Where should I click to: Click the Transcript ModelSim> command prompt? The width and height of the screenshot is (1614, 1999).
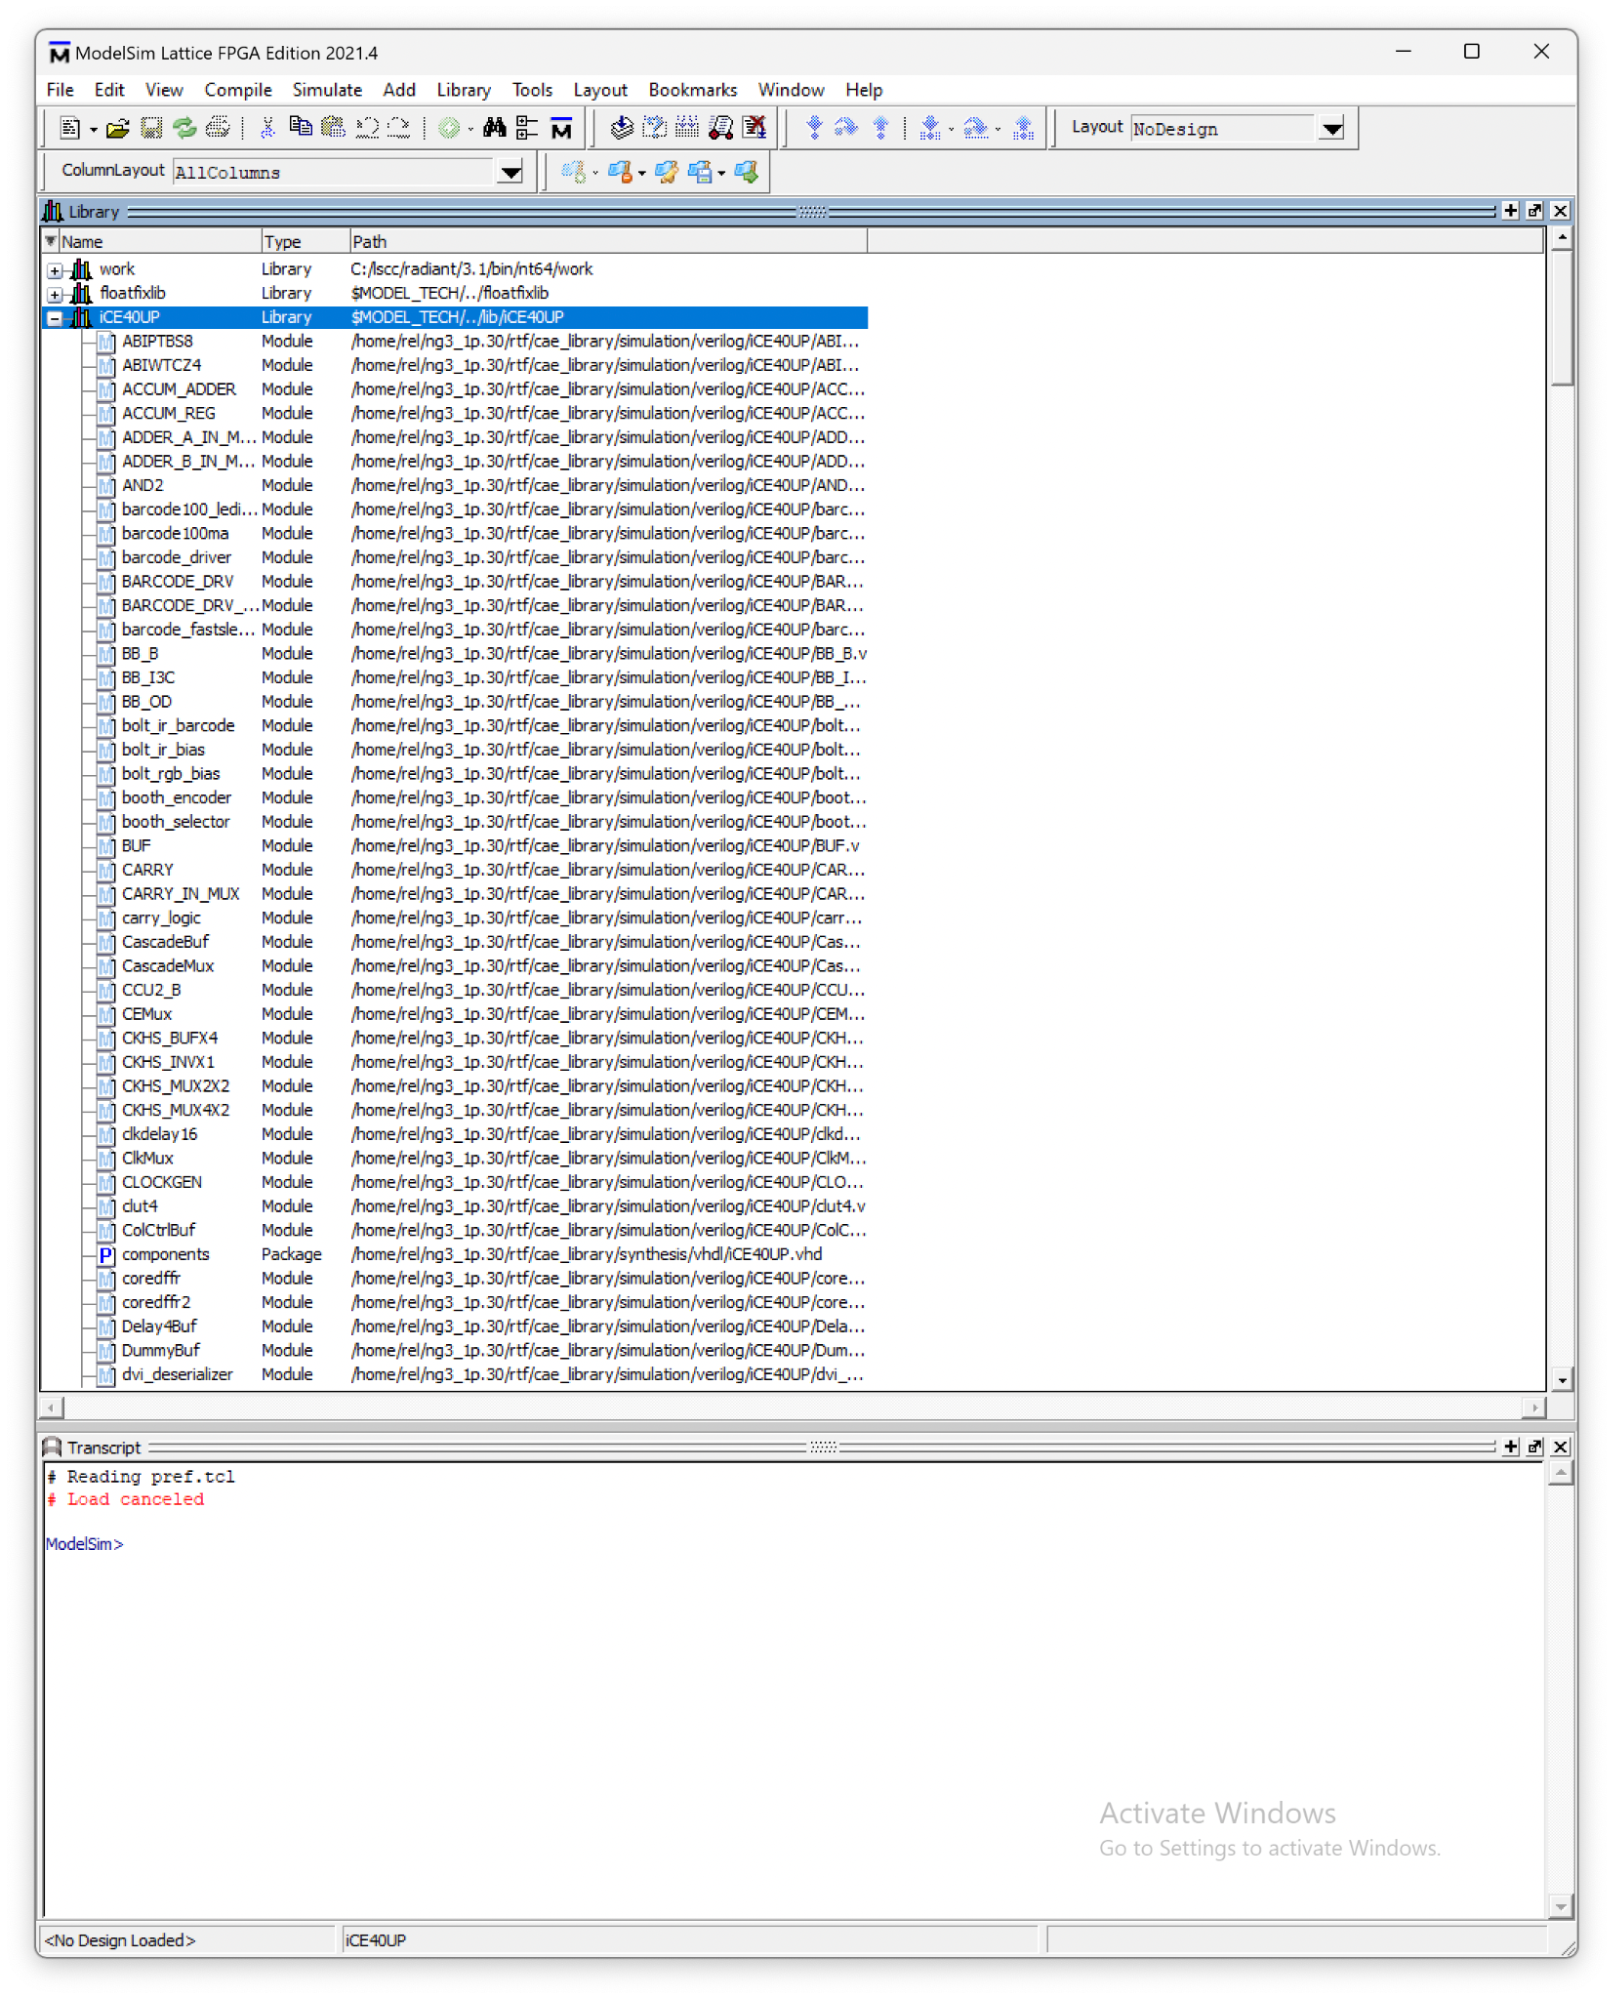[x=84, y=1544]
